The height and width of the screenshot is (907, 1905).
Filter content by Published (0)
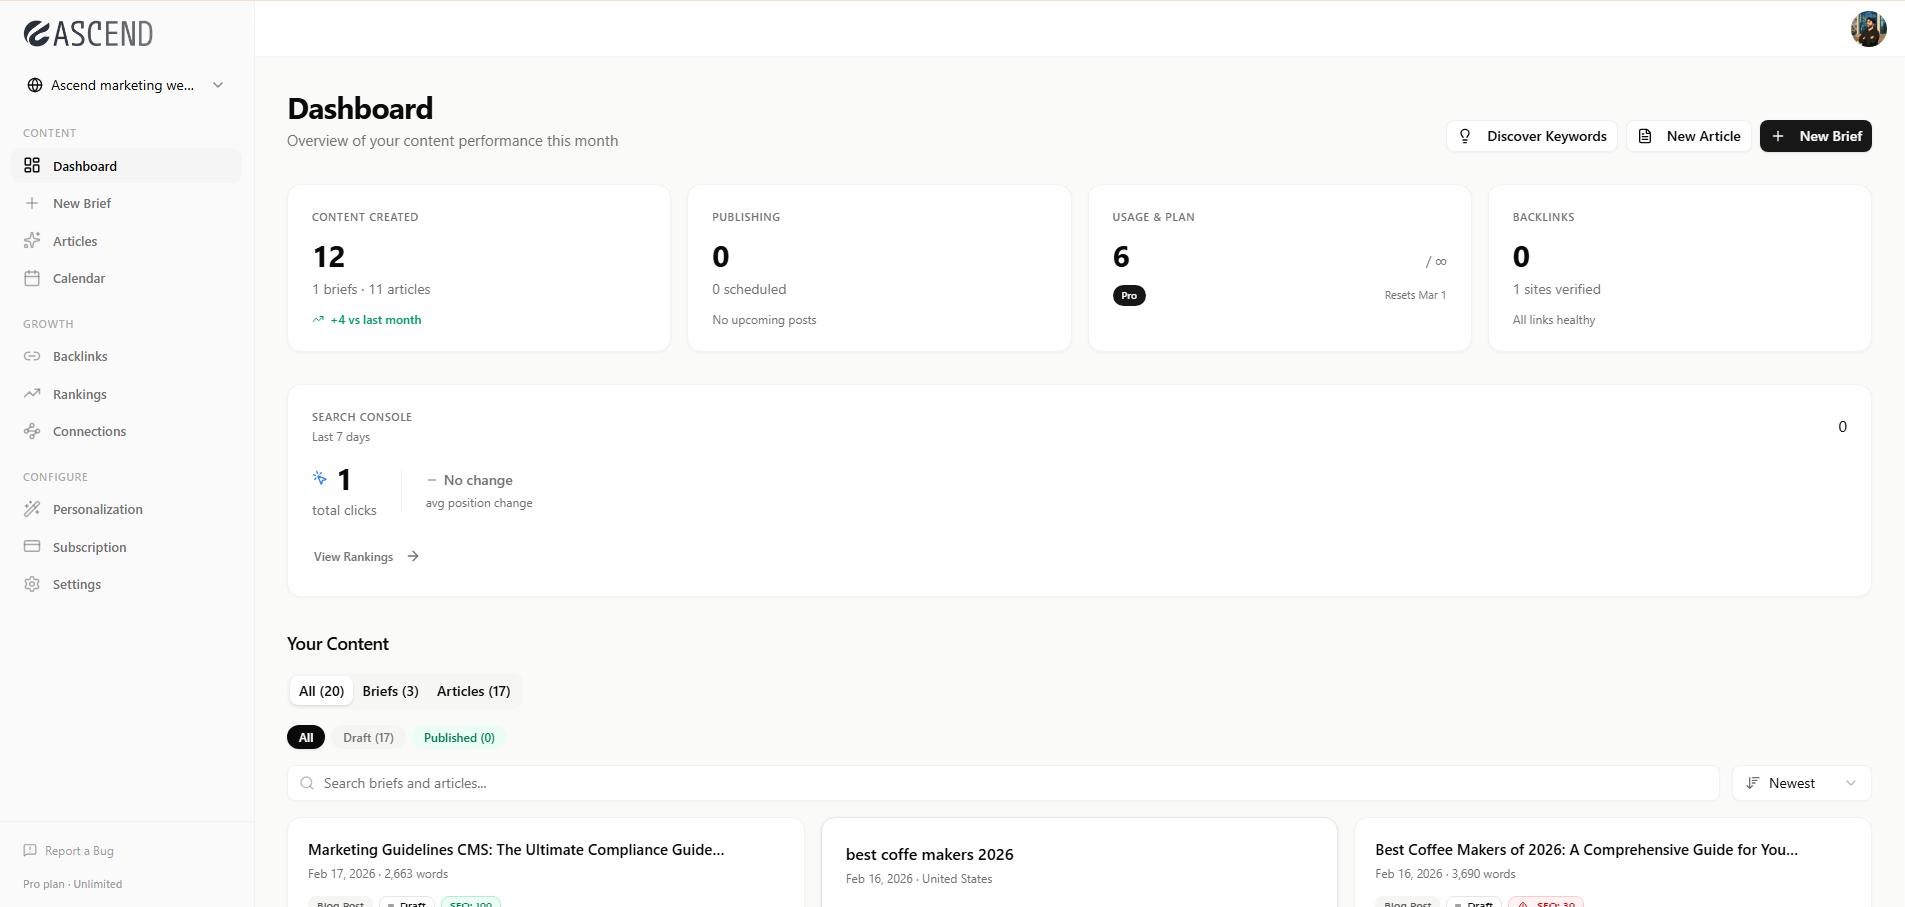point(459,738)
